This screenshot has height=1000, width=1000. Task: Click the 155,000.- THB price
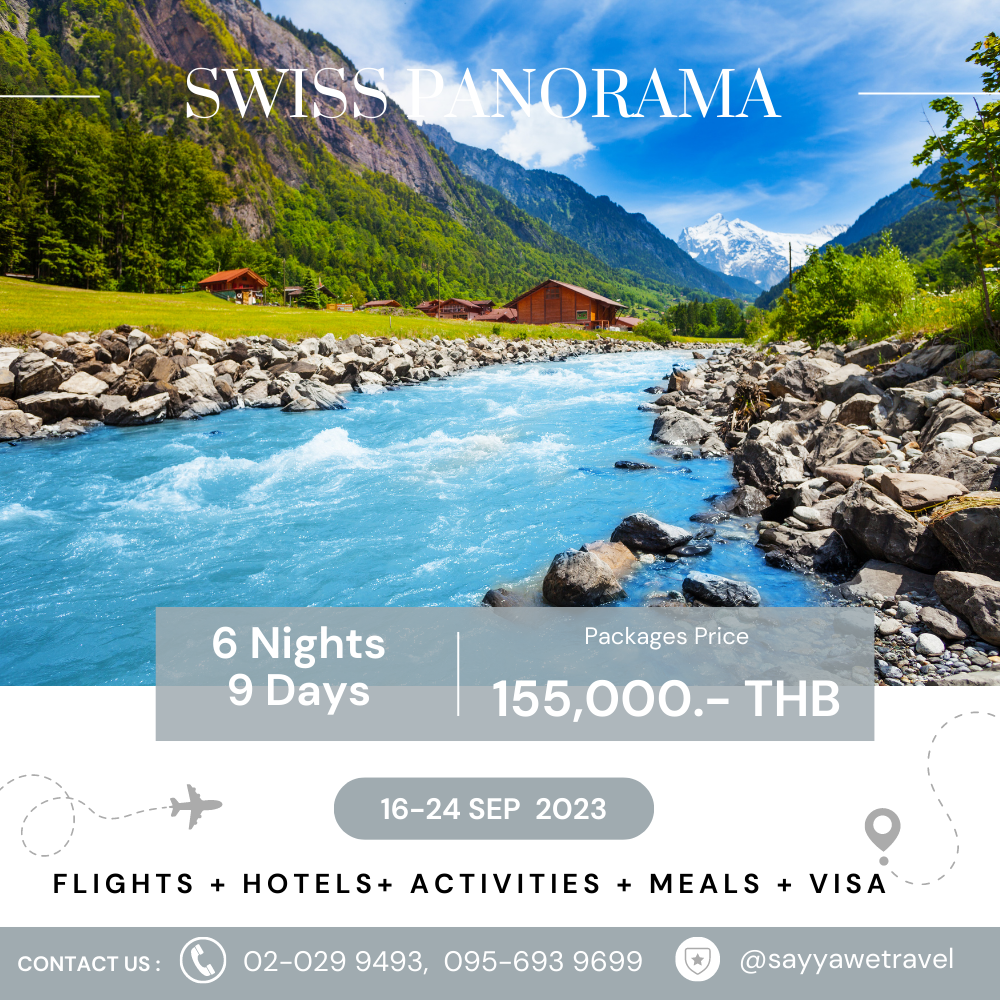(x=666, y=700)
